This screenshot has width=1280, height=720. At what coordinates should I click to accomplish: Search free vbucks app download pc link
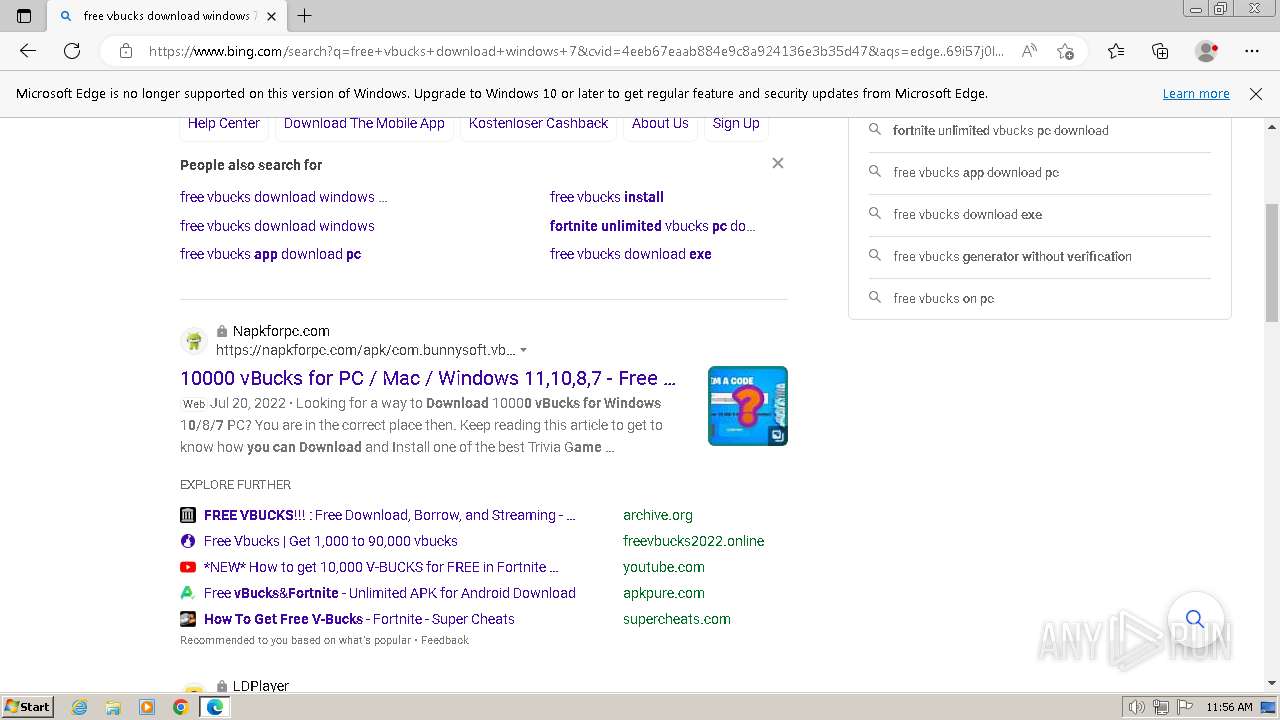(x=270, y=254)
